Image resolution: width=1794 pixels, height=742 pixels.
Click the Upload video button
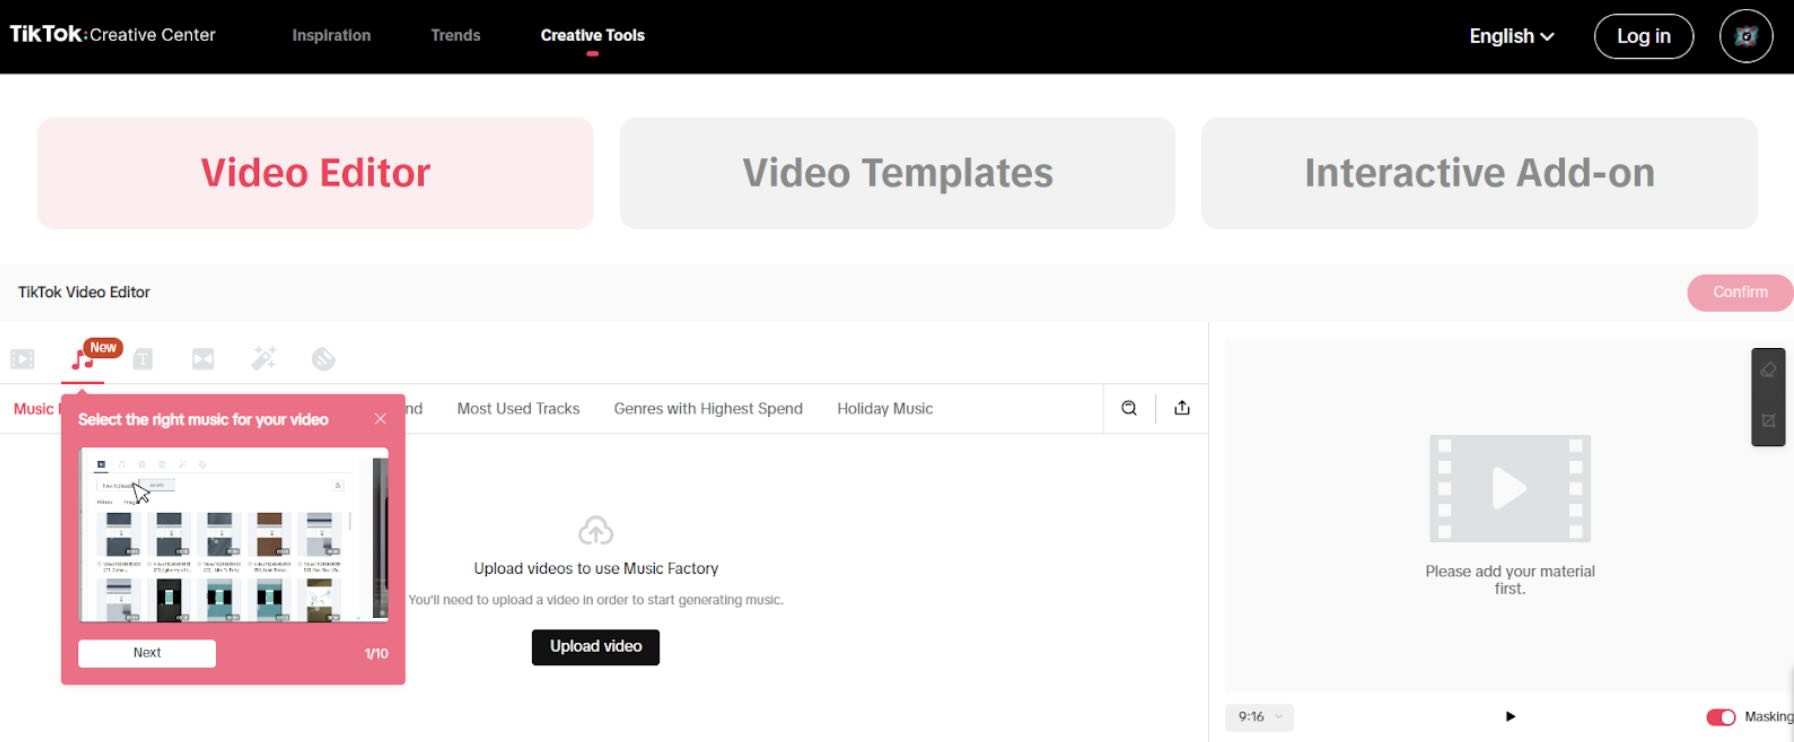[596, 647]
